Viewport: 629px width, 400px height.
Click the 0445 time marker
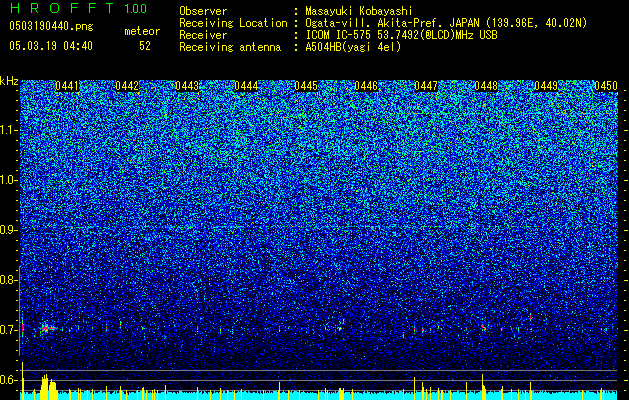coord(306,86)
